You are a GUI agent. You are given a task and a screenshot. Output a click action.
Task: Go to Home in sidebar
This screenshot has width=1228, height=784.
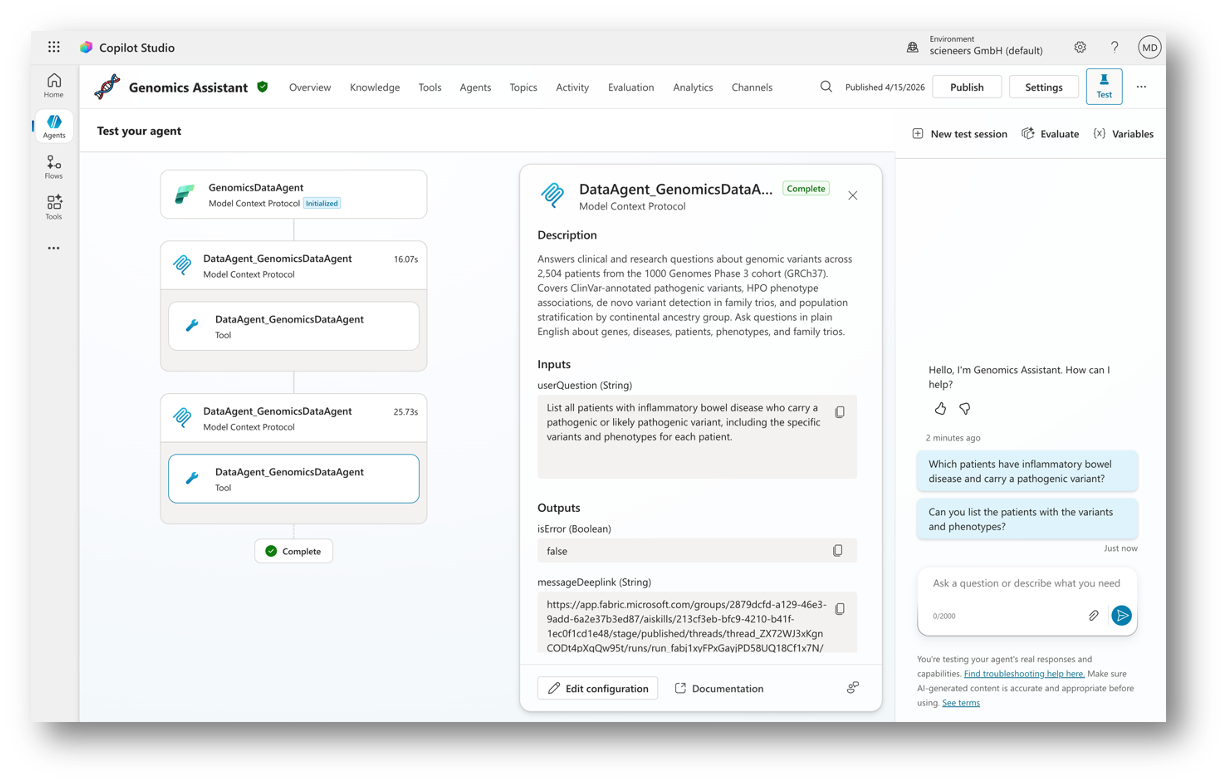point(54,85)
